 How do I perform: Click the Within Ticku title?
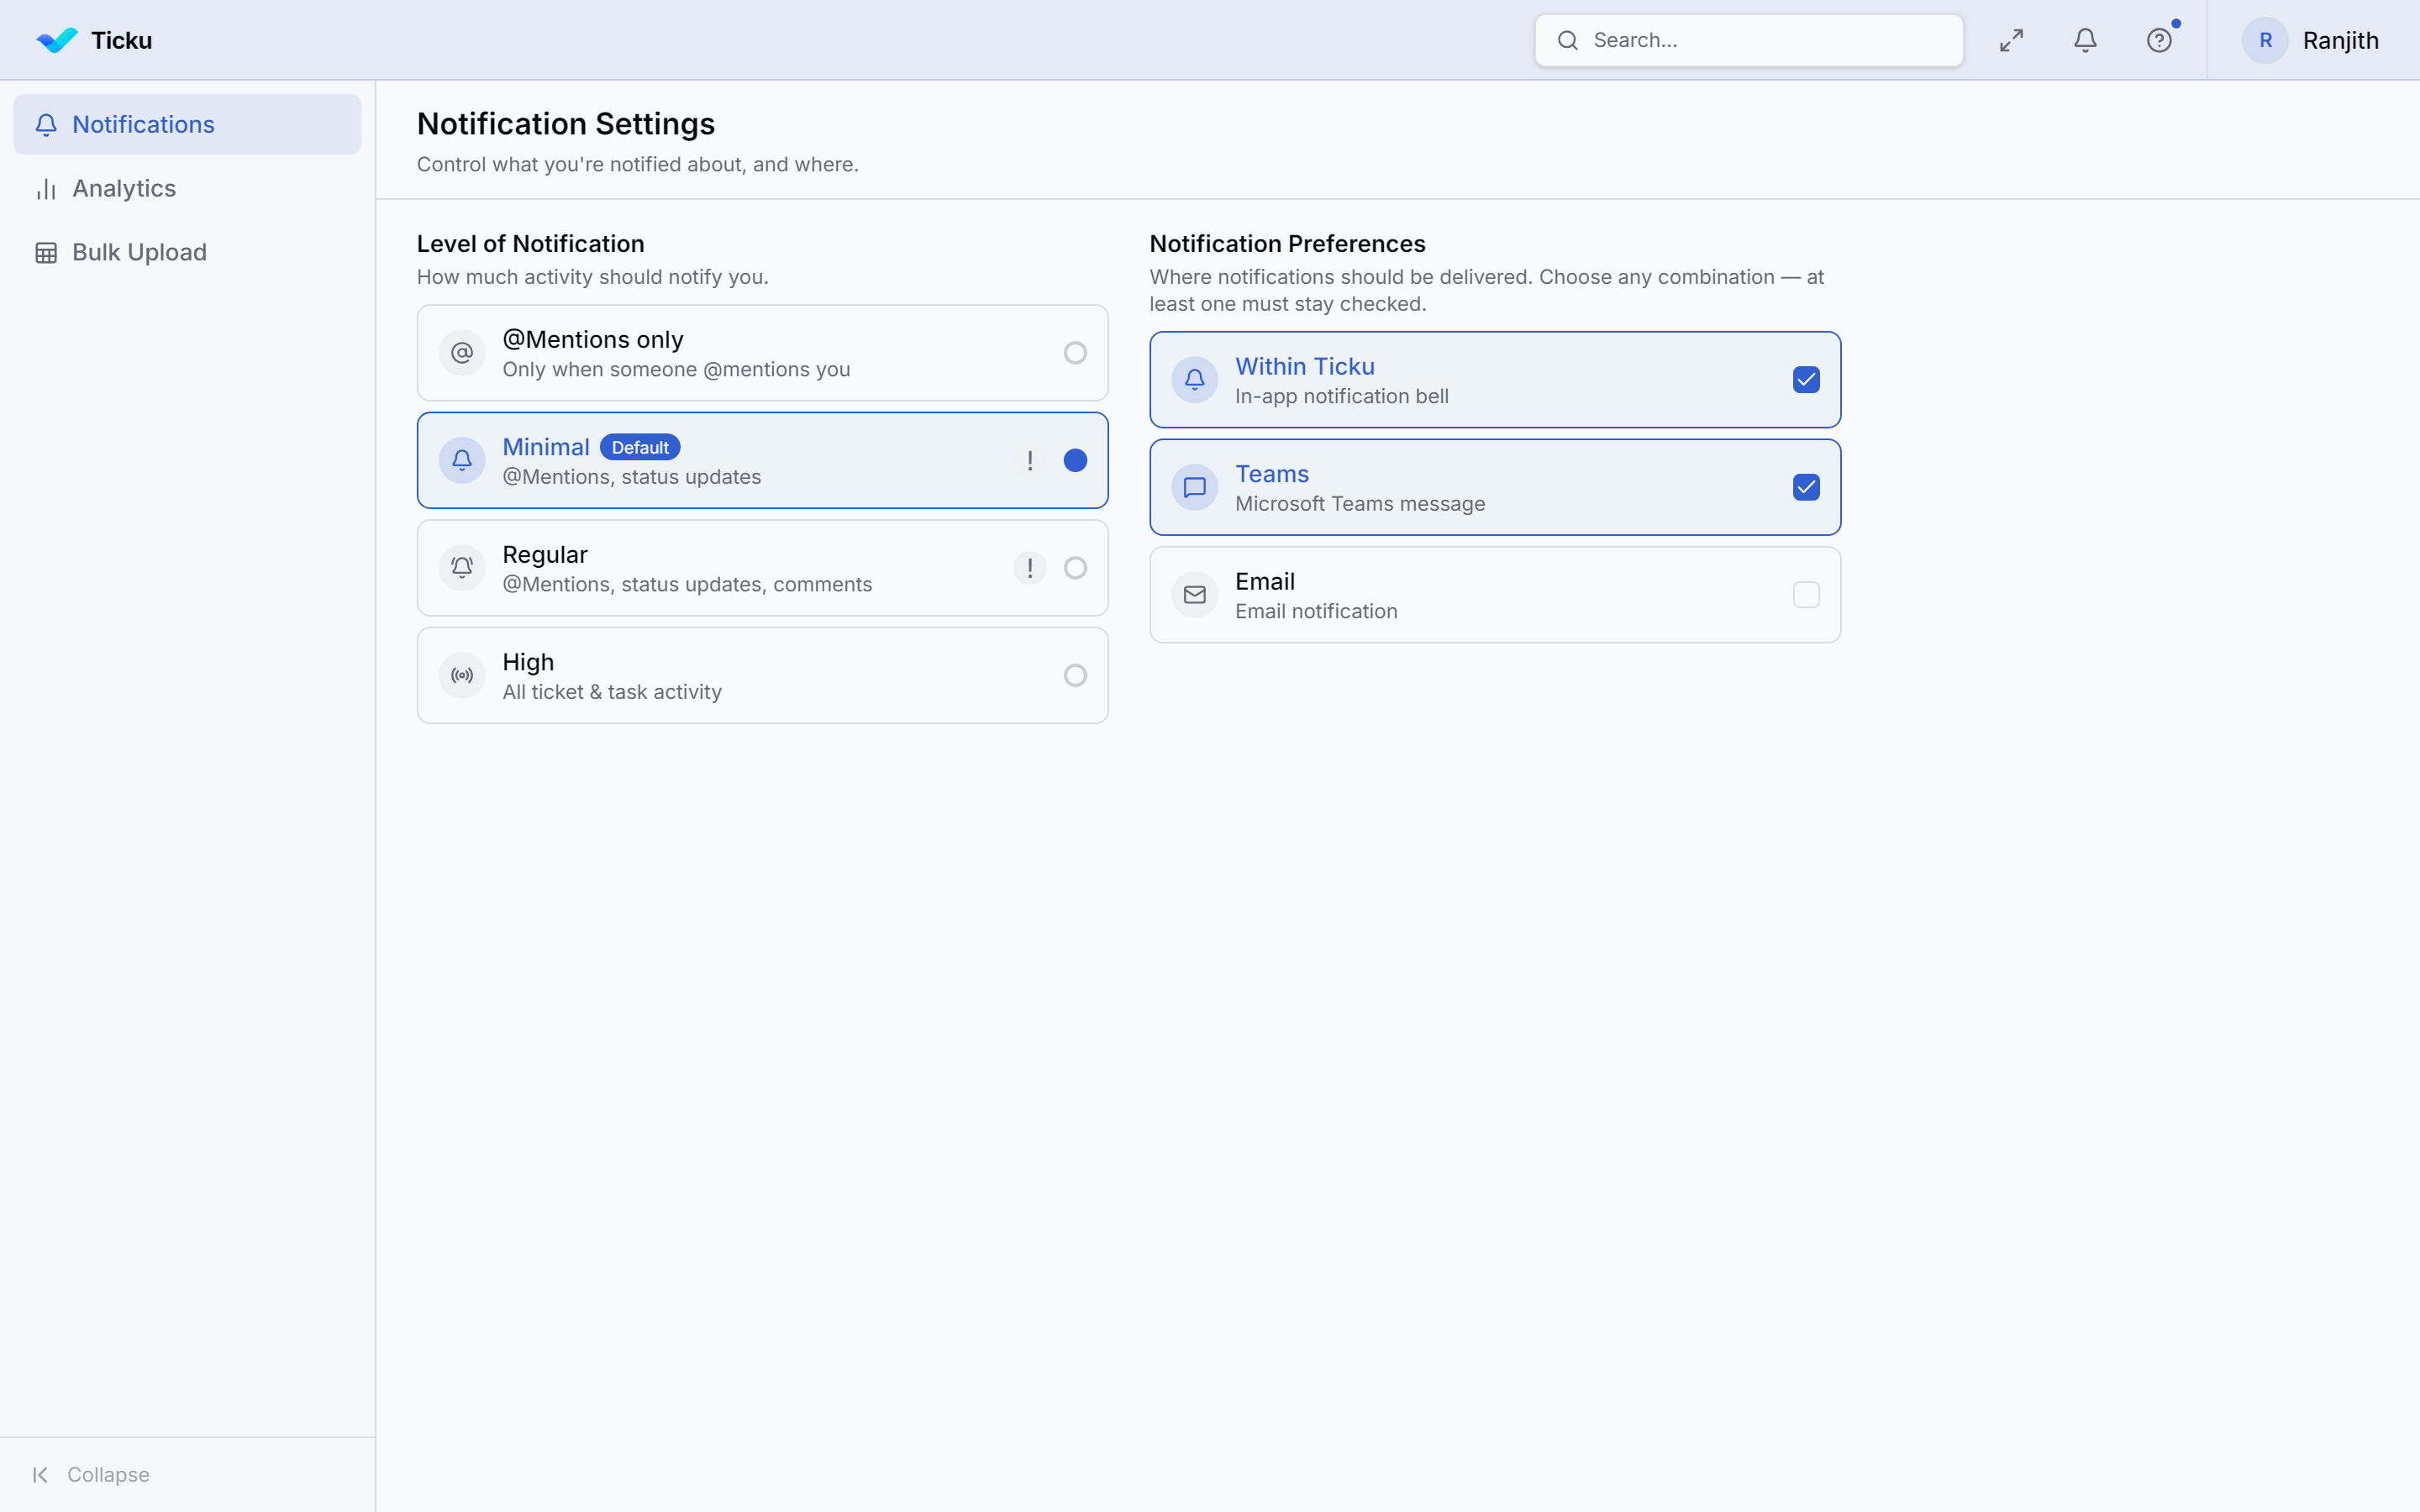[x=1305, y=366]
